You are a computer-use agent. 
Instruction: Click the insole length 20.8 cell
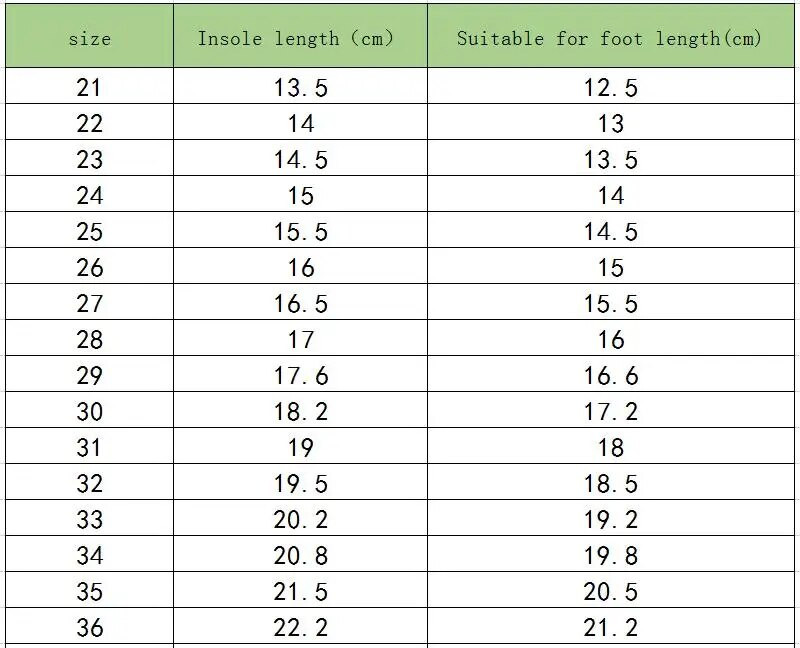click(x=300, y=556)
